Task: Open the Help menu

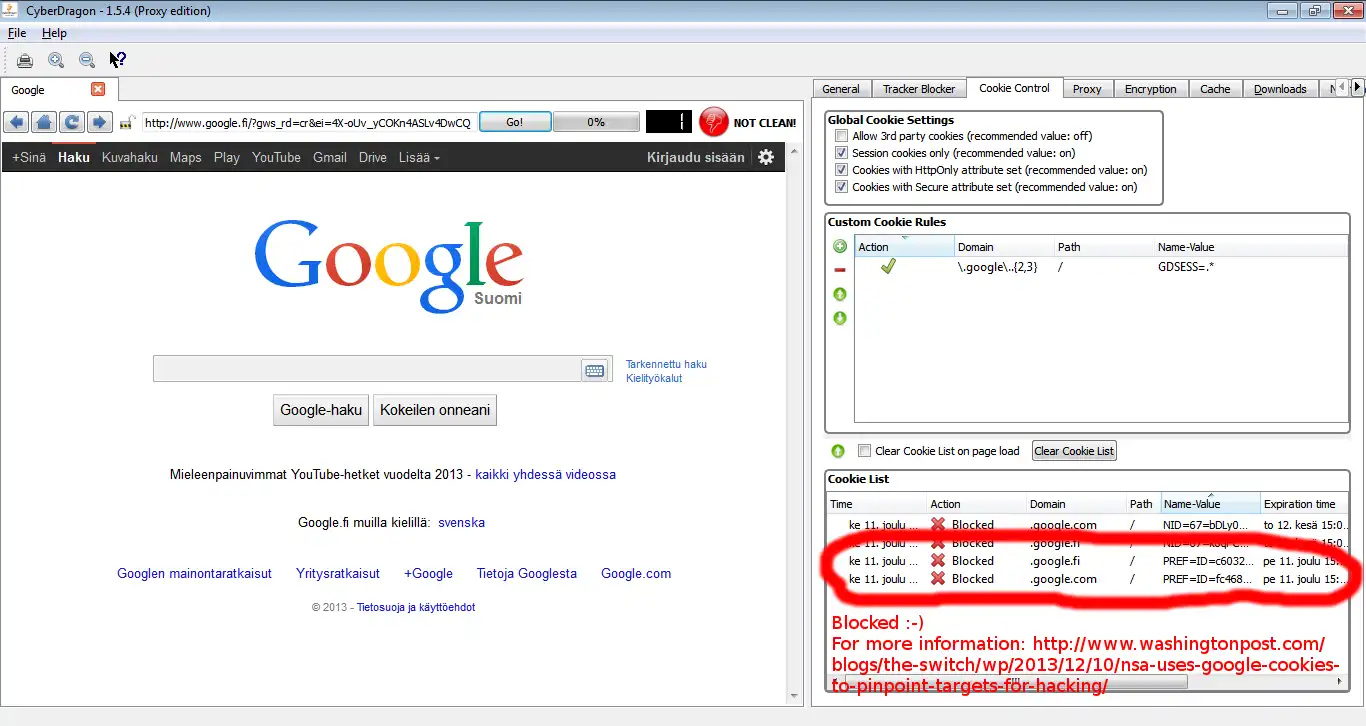Action: click(54, 33)
